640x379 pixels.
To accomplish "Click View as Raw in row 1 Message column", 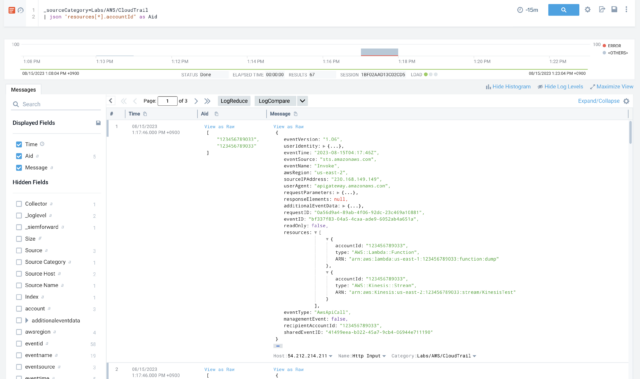I will [x=289, y=127].
